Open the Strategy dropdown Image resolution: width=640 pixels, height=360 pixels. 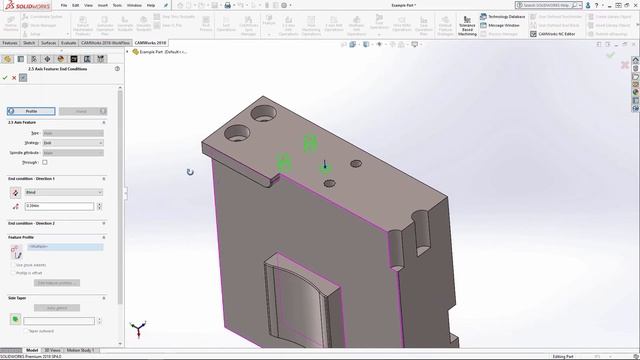[x=73, y=143]
